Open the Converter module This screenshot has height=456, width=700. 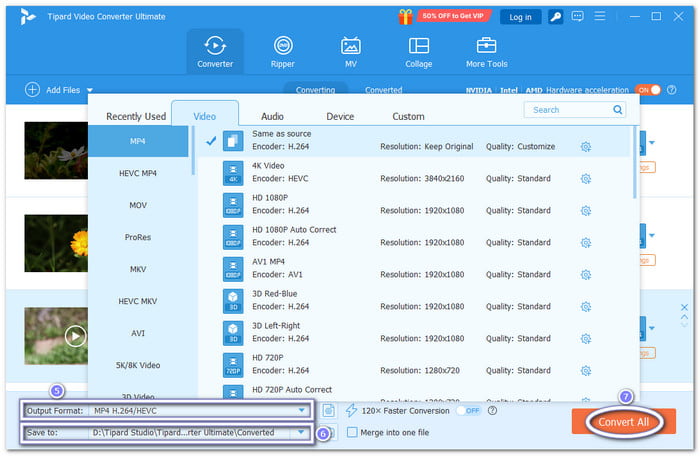(215, 52)
